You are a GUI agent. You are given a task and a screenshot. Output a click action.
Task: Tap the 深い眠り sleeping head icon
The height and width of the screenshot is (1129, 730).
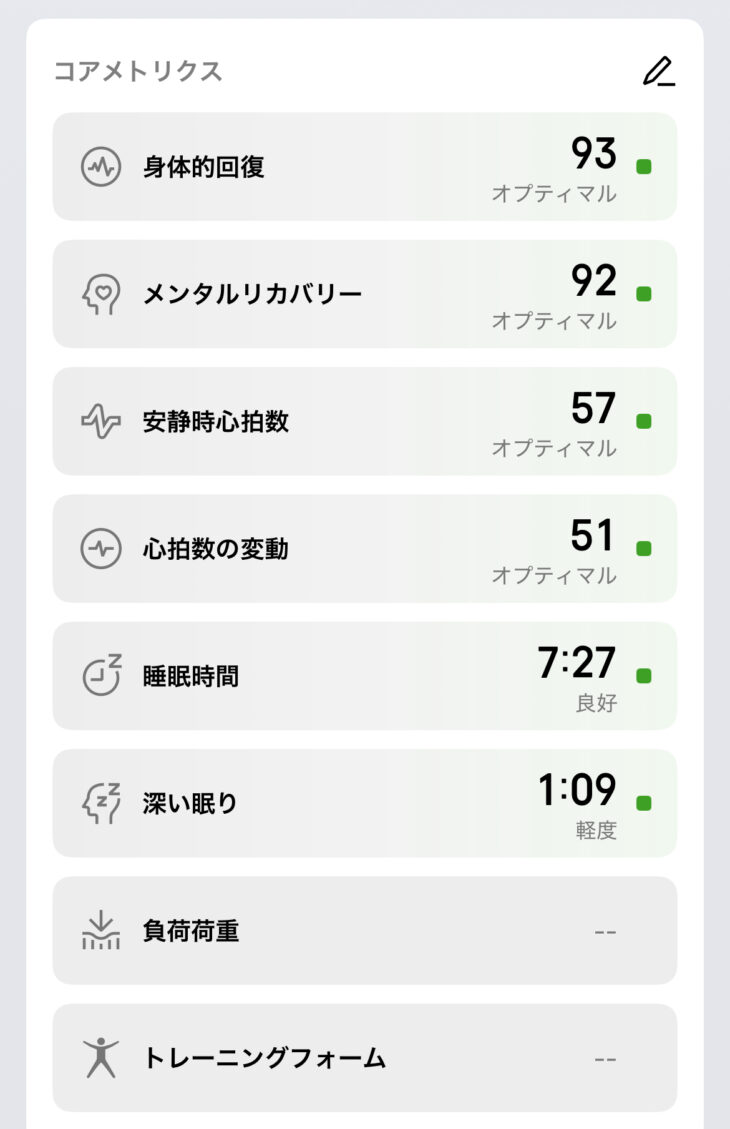tap(101, 803)
